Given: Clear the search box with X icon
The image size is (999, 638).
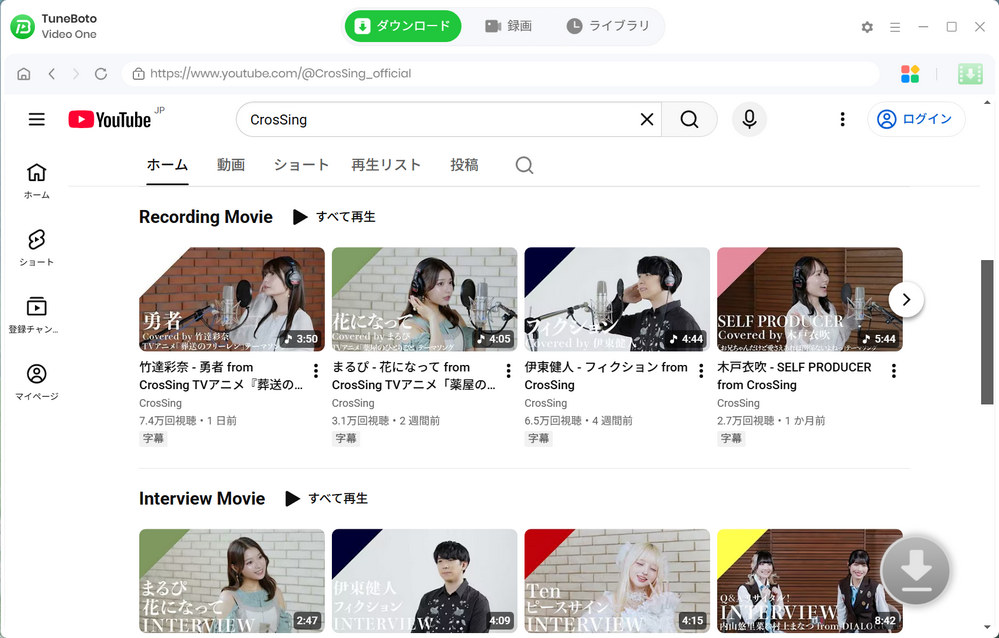Looking at the screenshot, I should pyautogui.click(x=647, y=119).
